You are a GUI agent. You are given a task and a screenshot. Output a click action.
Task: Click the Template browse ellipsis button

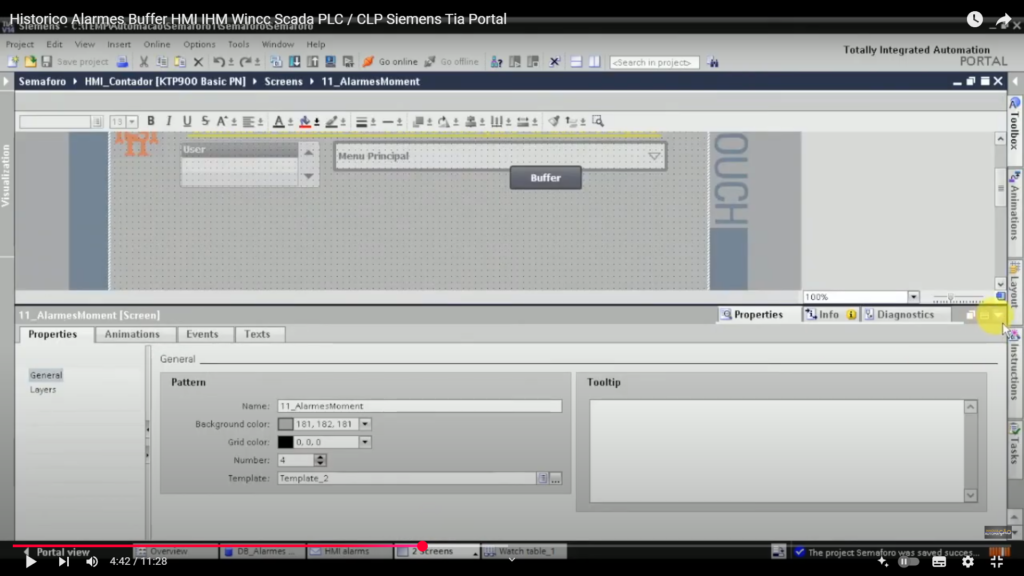pyautogui.click(x=555, y=479)
